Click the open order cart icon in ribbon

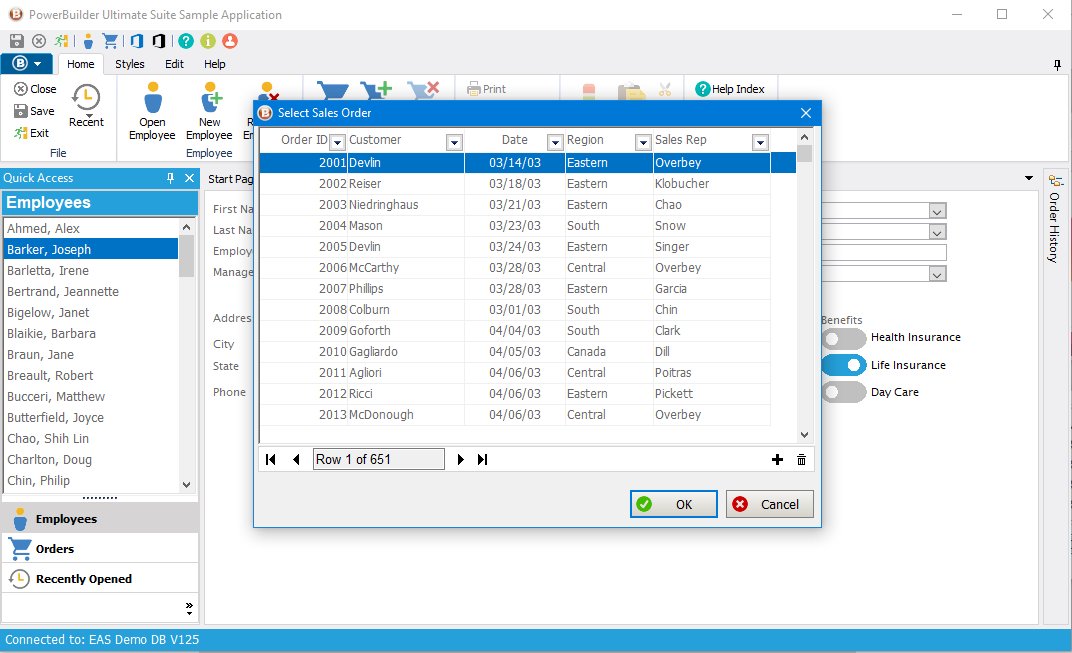coord(333,91)
